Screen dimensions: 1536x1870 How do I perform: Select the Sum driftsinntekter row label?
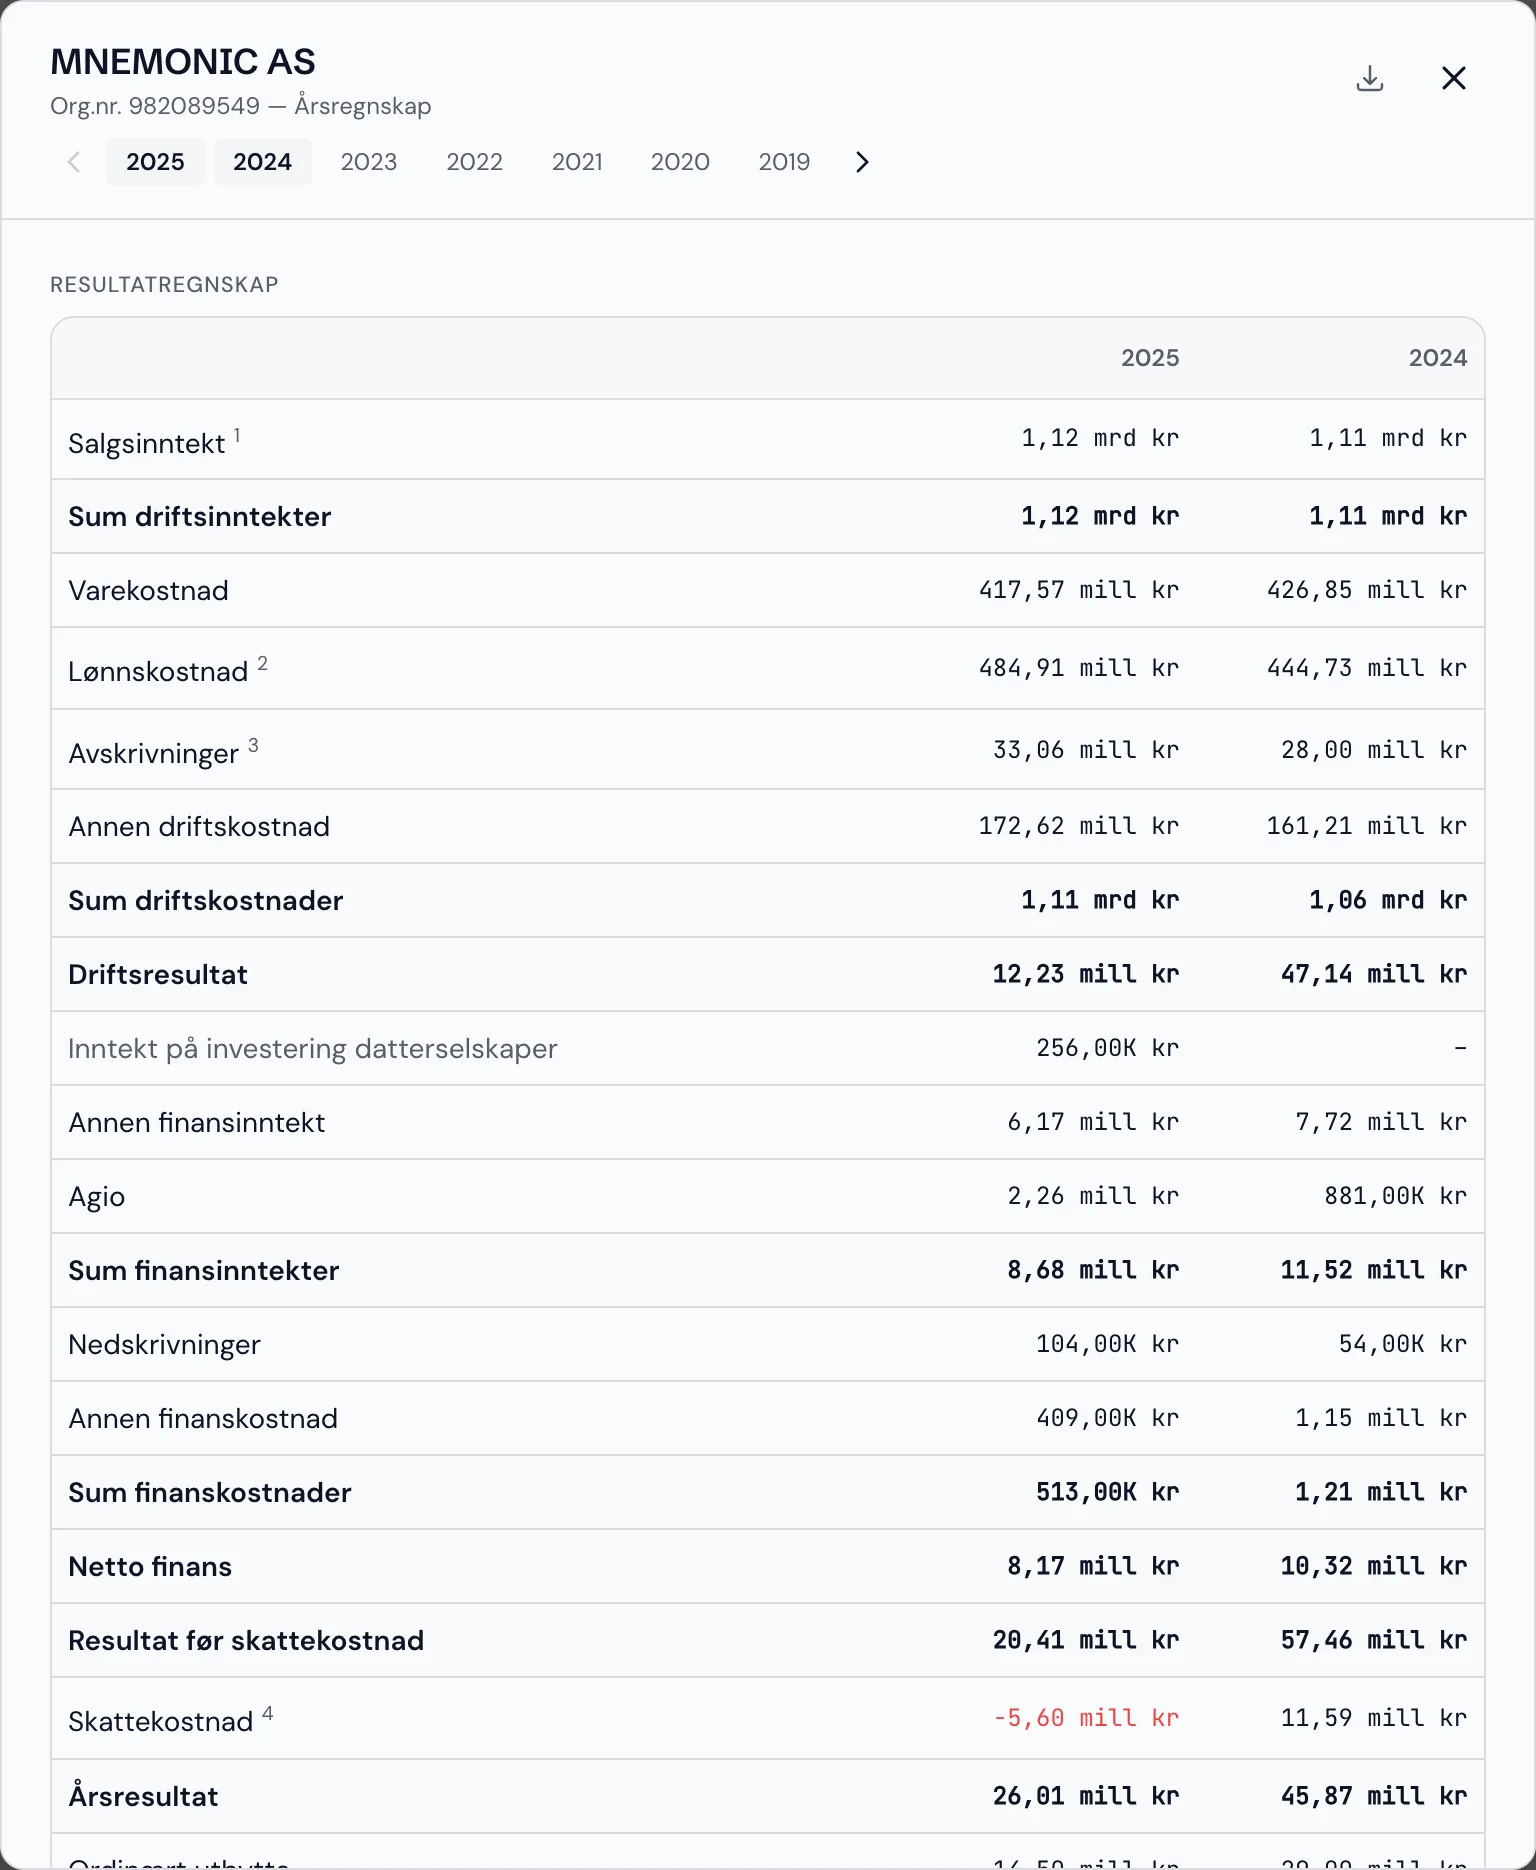tap(199, 517)
